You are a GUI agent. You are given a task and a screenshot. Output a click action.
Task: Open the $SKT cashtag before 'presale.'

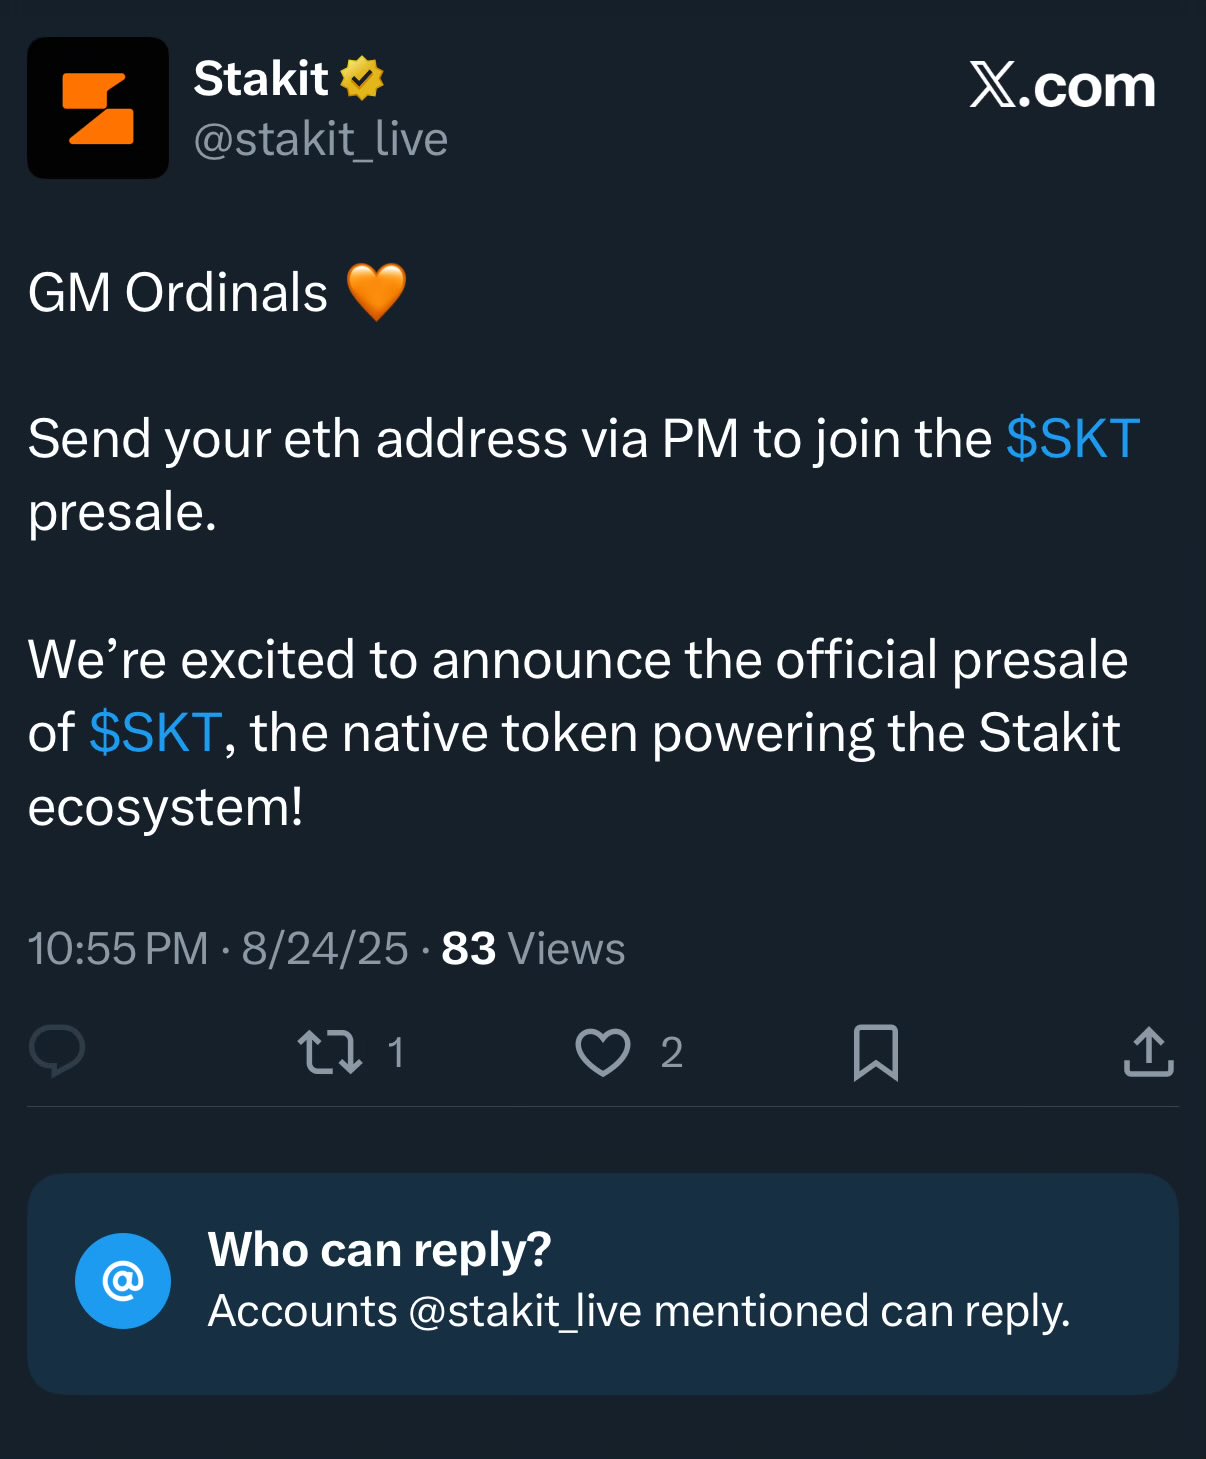[x=1072, y=438]
